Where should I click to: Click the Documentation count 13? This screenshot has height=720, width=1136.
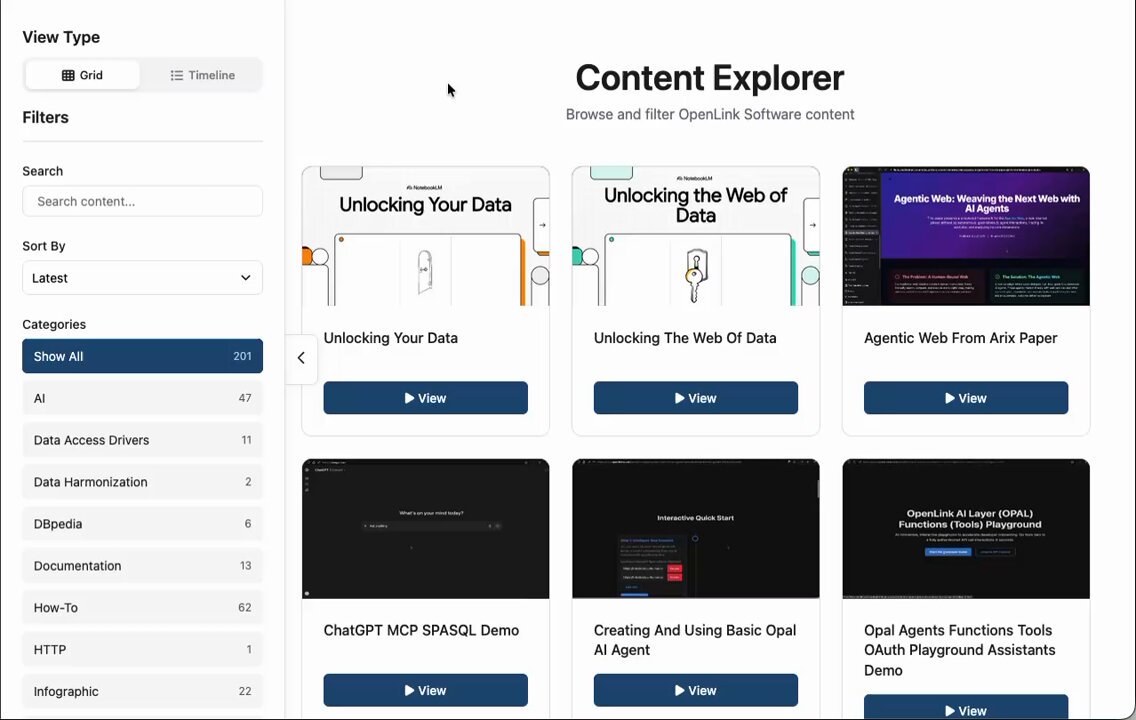(246, 566)
